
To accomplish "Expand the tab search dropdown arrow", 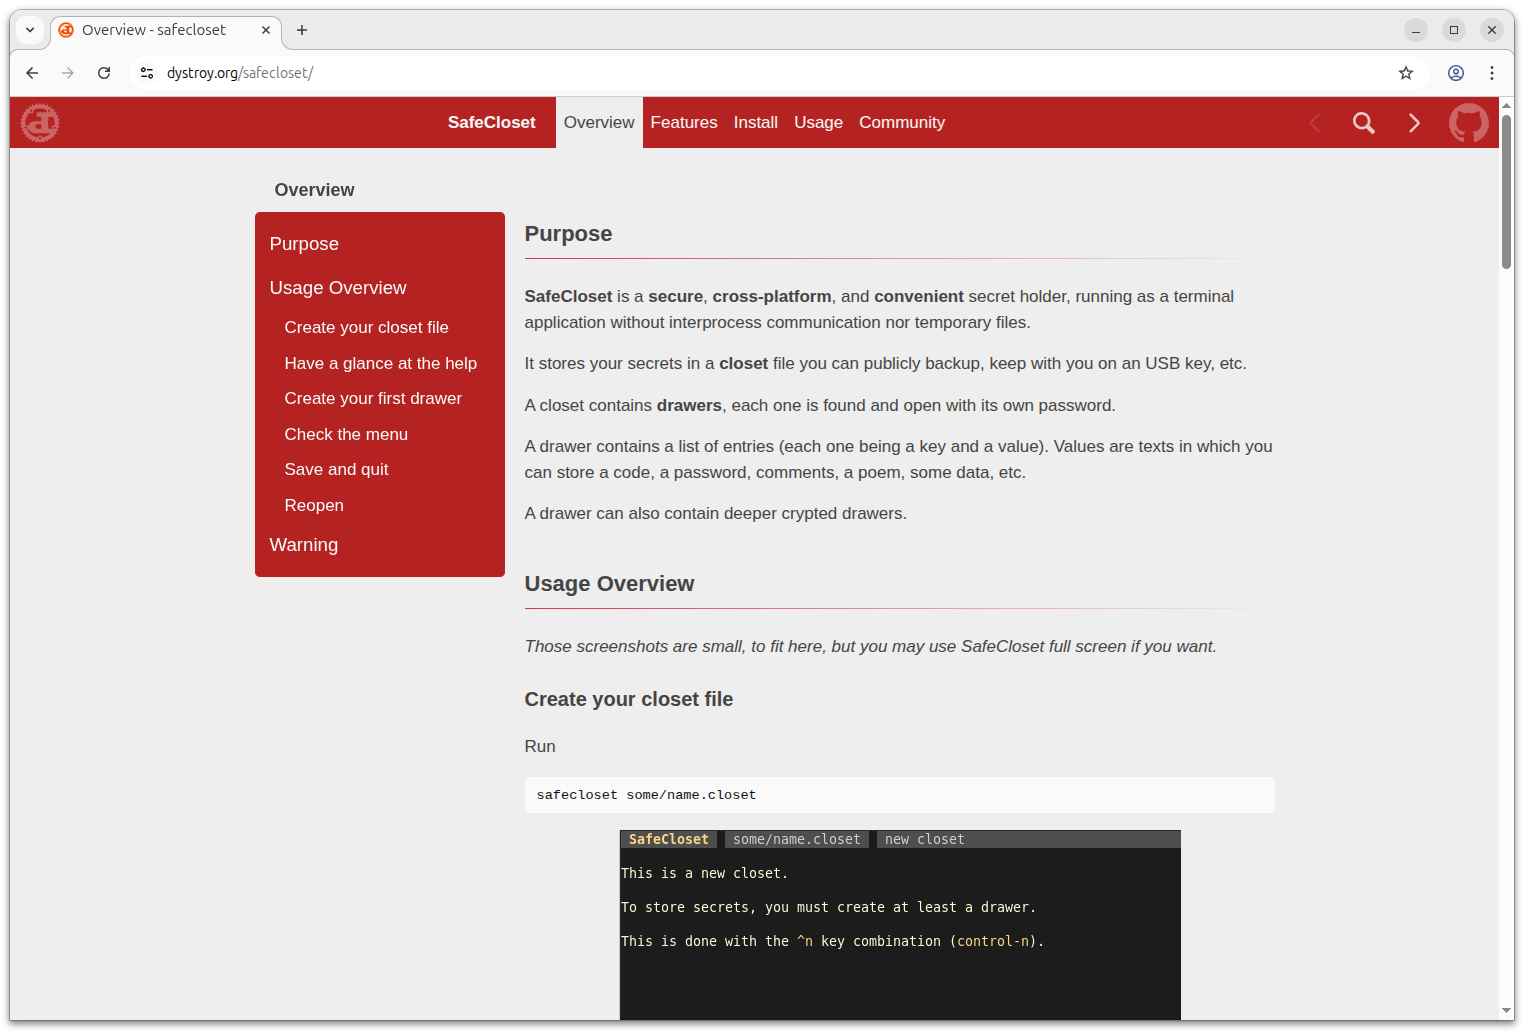I will 30,30.
